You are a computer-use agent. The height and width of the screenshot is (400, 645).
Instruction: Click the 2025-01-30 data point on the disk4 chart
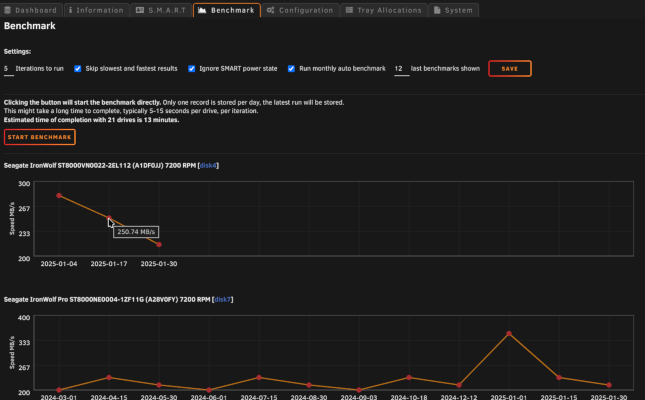click(159, 244)
